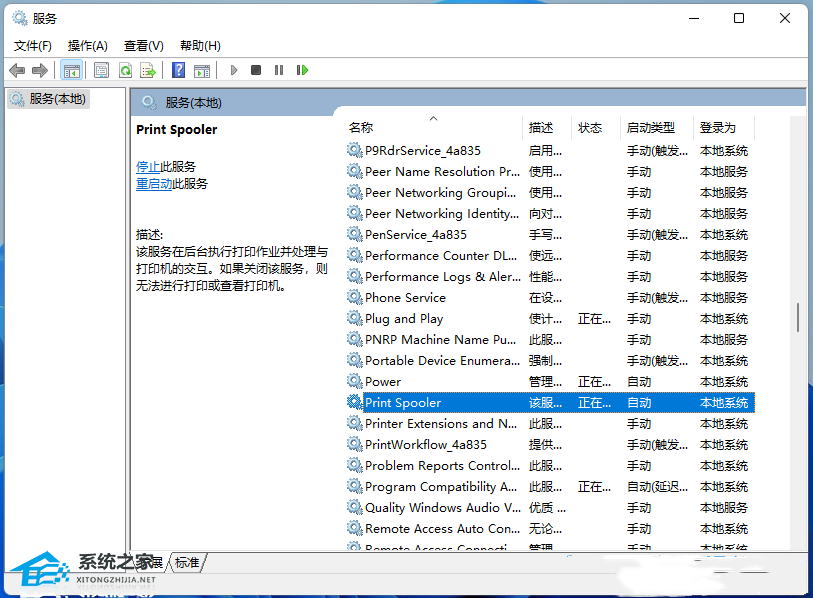Open the Properties toolbar icon
Viewport: 813px width, 598px height.
[x=102, y=70]
